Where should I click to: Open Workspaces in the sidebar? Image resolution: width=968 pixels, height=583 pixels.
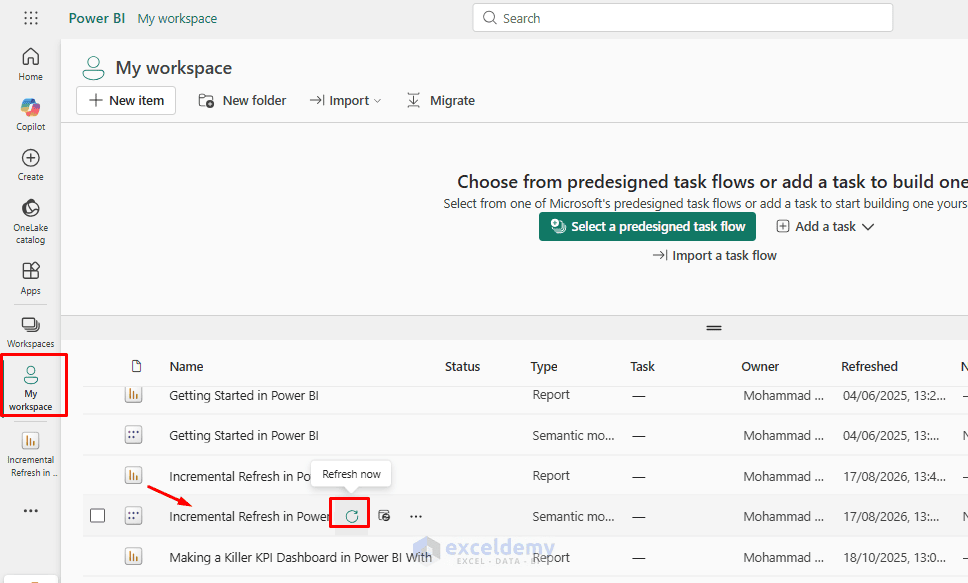pos(30,332)
